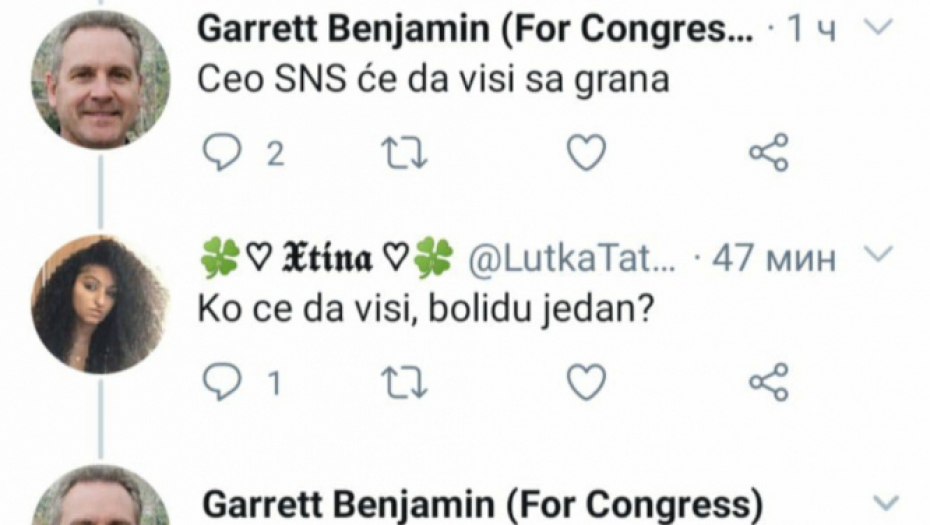Visit the @LutkaTat... handle profile
This screenshot has width=930, height=525.
point(573,259)
